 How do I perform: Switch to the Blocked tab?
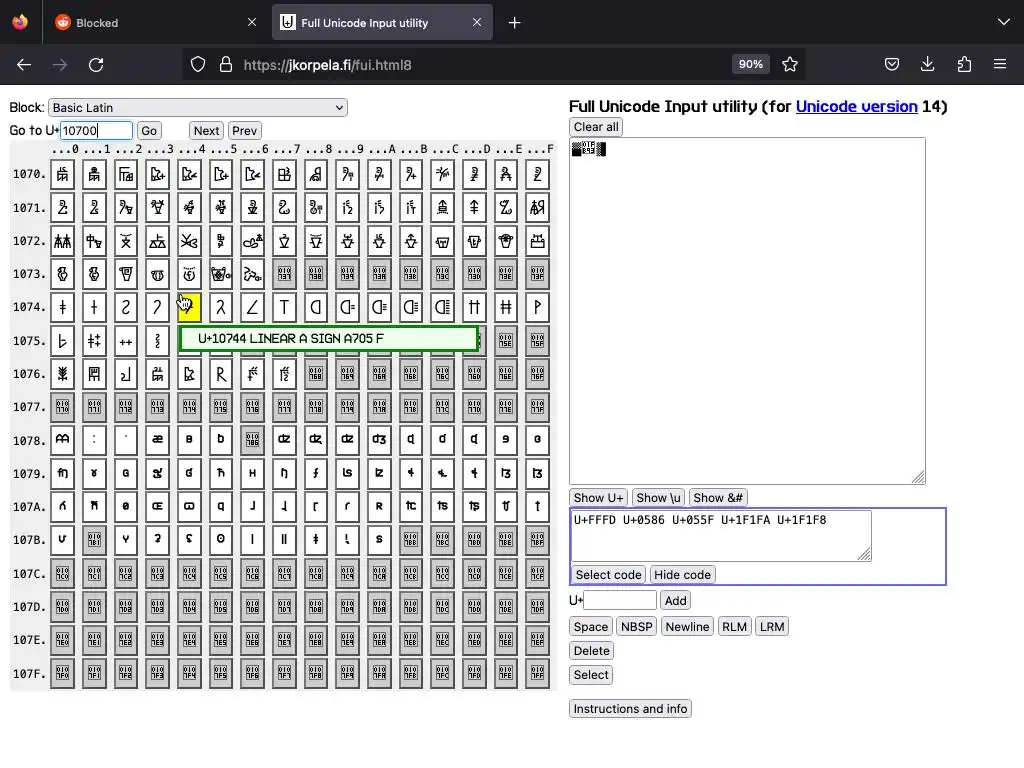pos(153,23)
